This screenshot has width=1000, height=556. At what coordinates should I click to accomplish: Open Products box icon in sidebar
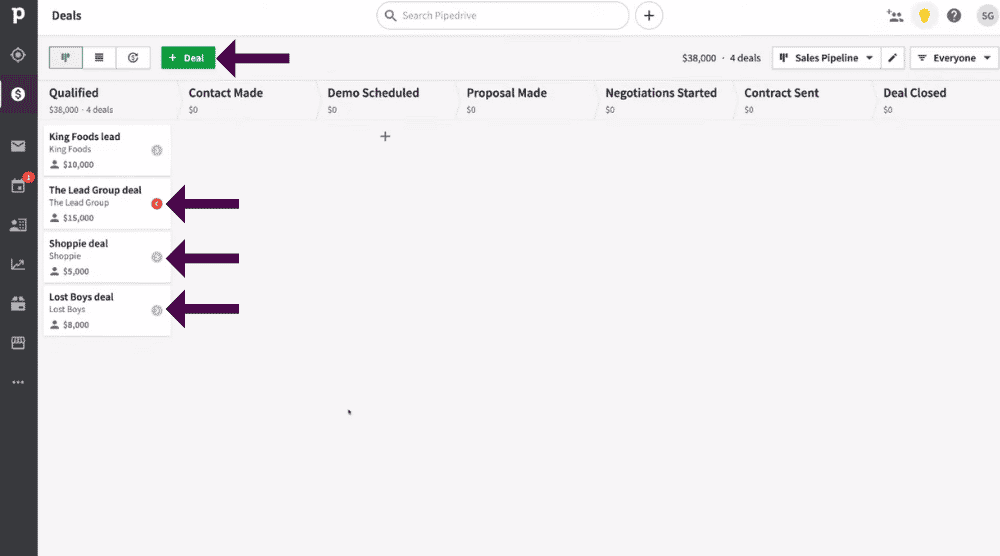(18, 304)
